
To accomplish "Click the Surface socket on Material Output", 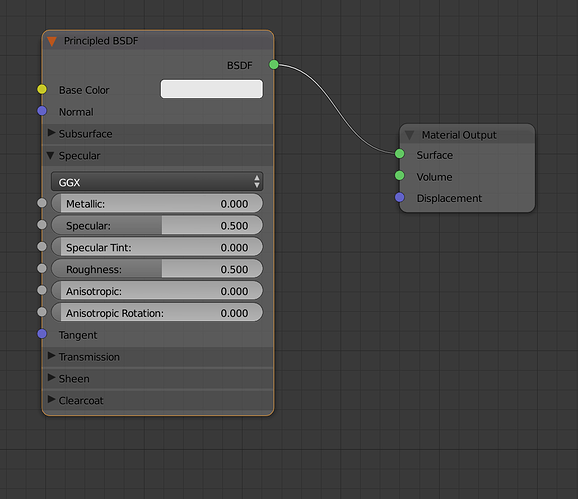I will point(400,154).
